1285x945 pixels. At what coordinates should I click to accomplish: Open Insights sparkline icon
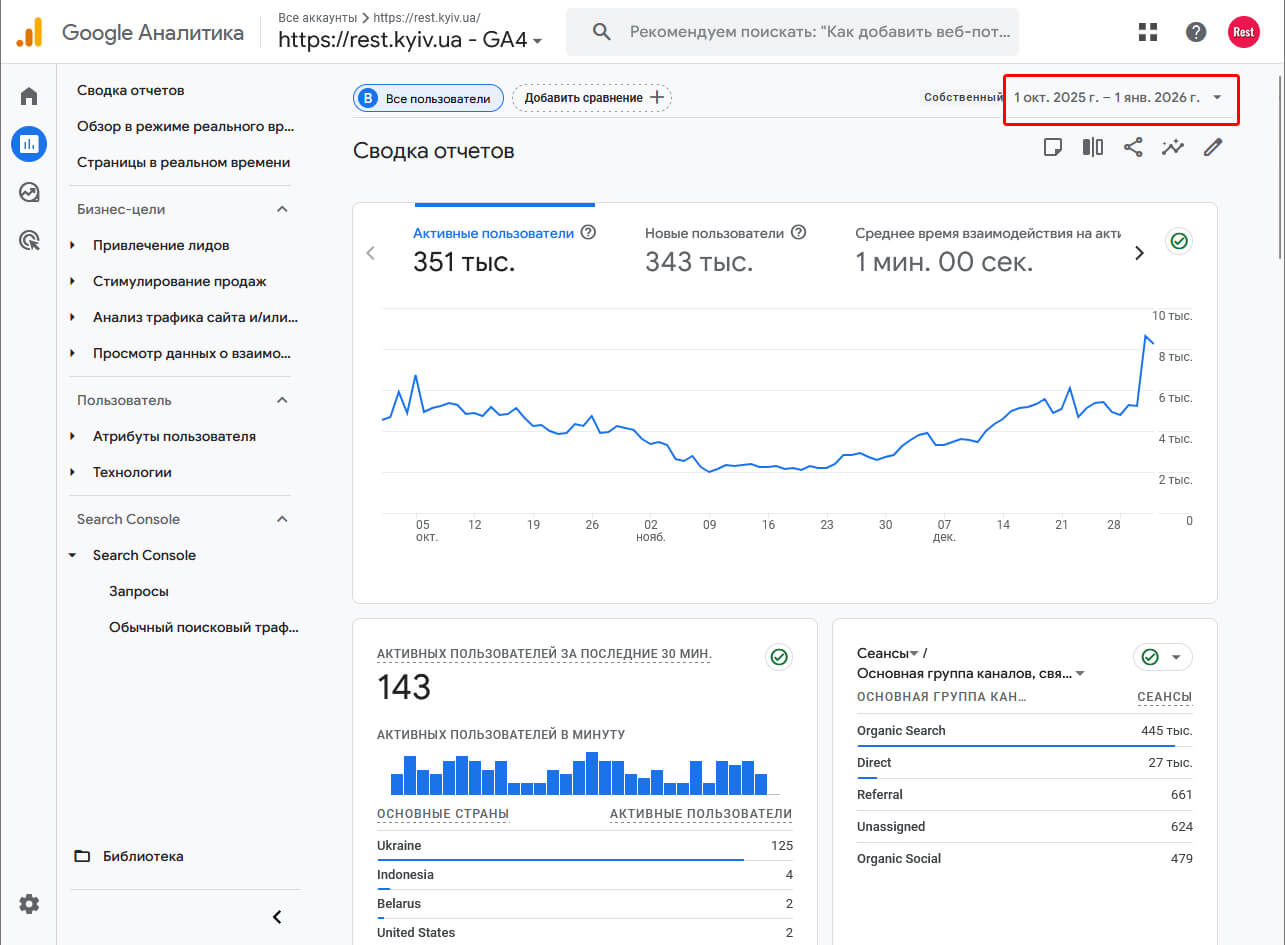point(1173,148)
